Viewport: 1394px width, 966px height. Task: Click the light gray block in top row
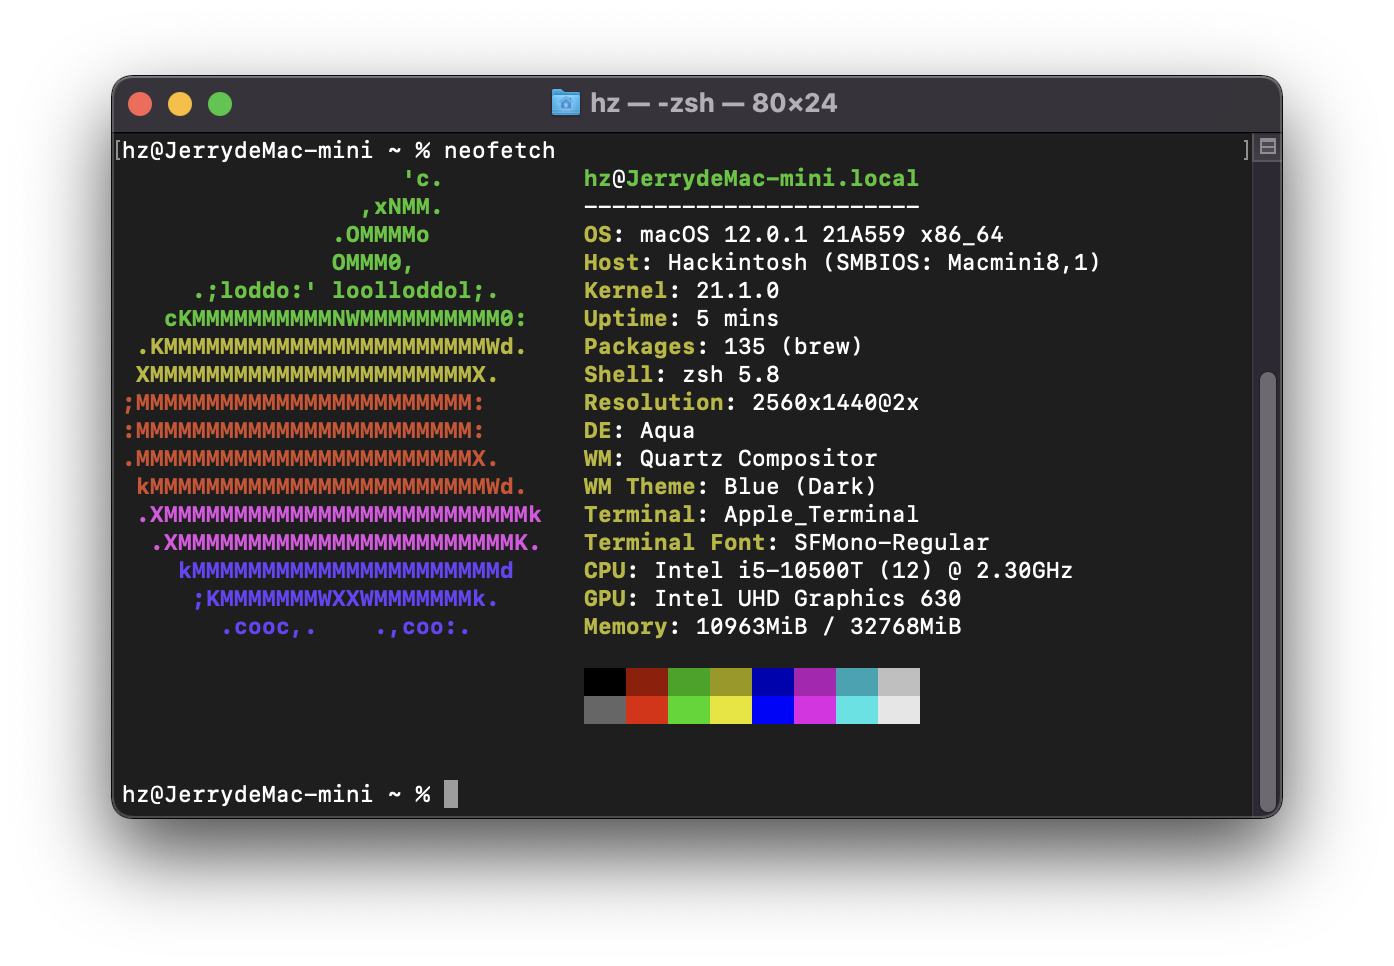pos(899,682)
